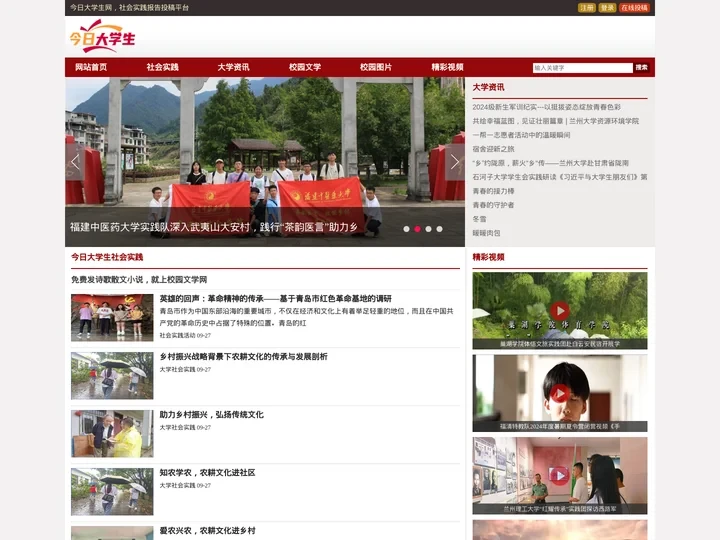Open the 石河子大学学生会实践研读 link
720x540 pixels.
(560, 177)
